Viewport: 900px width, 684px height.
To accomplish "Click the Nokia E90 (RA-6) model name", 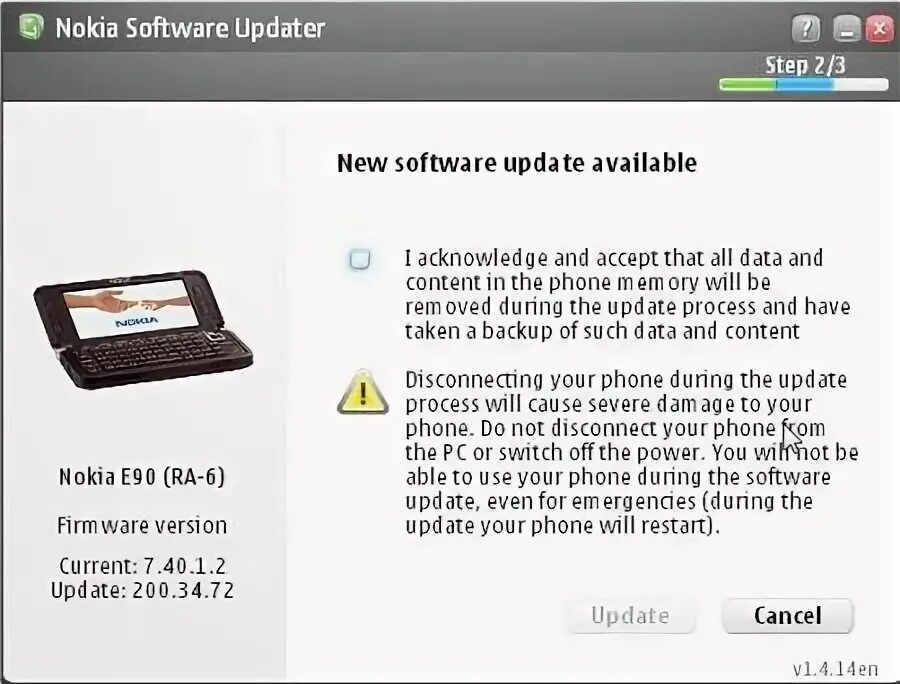I will pyautogui.click(x=142, y=476).
